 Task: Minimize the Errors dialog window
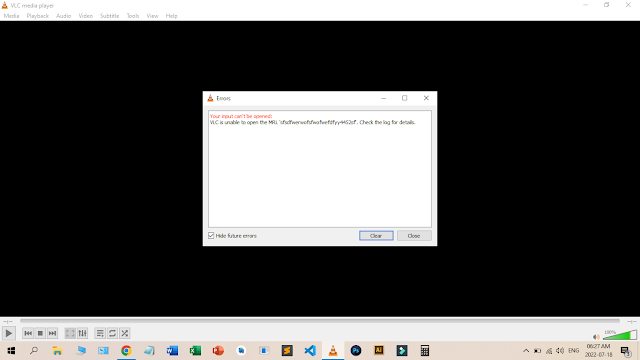383,98
